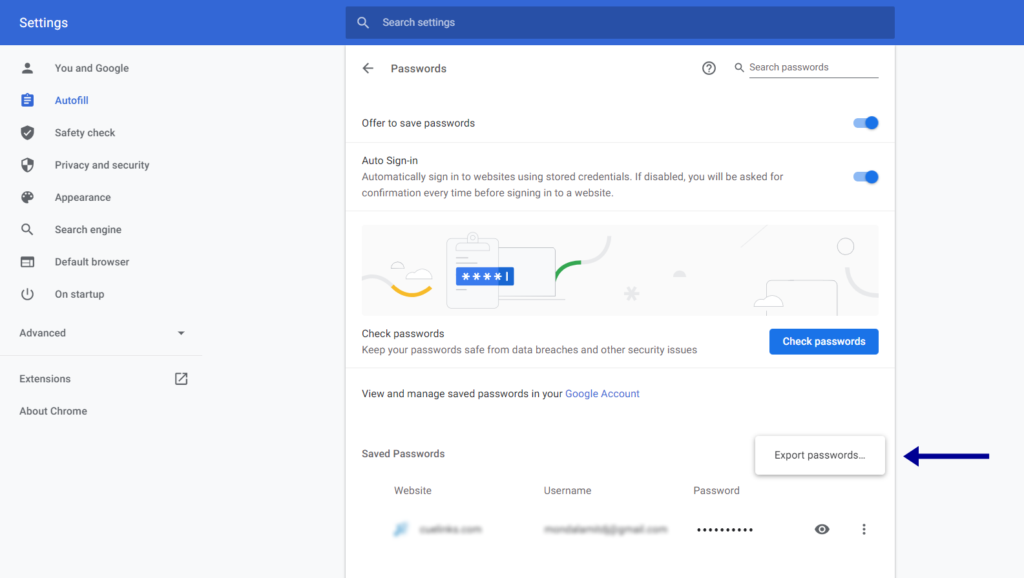1024x578 pixels.
Task: Turn off Auto Sign-in
Action: click(x=865, y=176)
